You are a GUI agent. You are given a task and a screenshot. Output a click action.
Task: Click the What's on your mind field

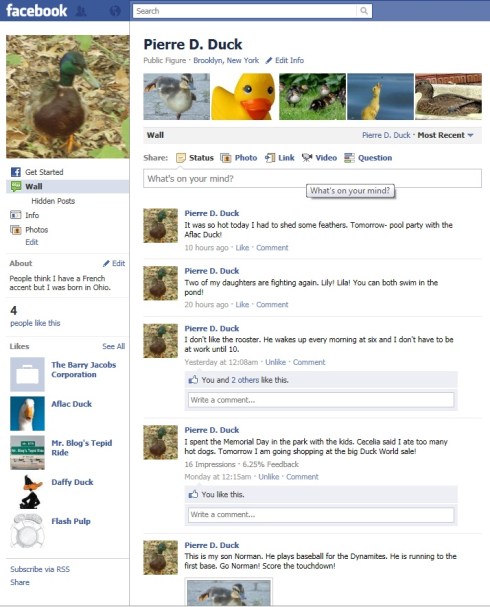(x=312, y=178)
